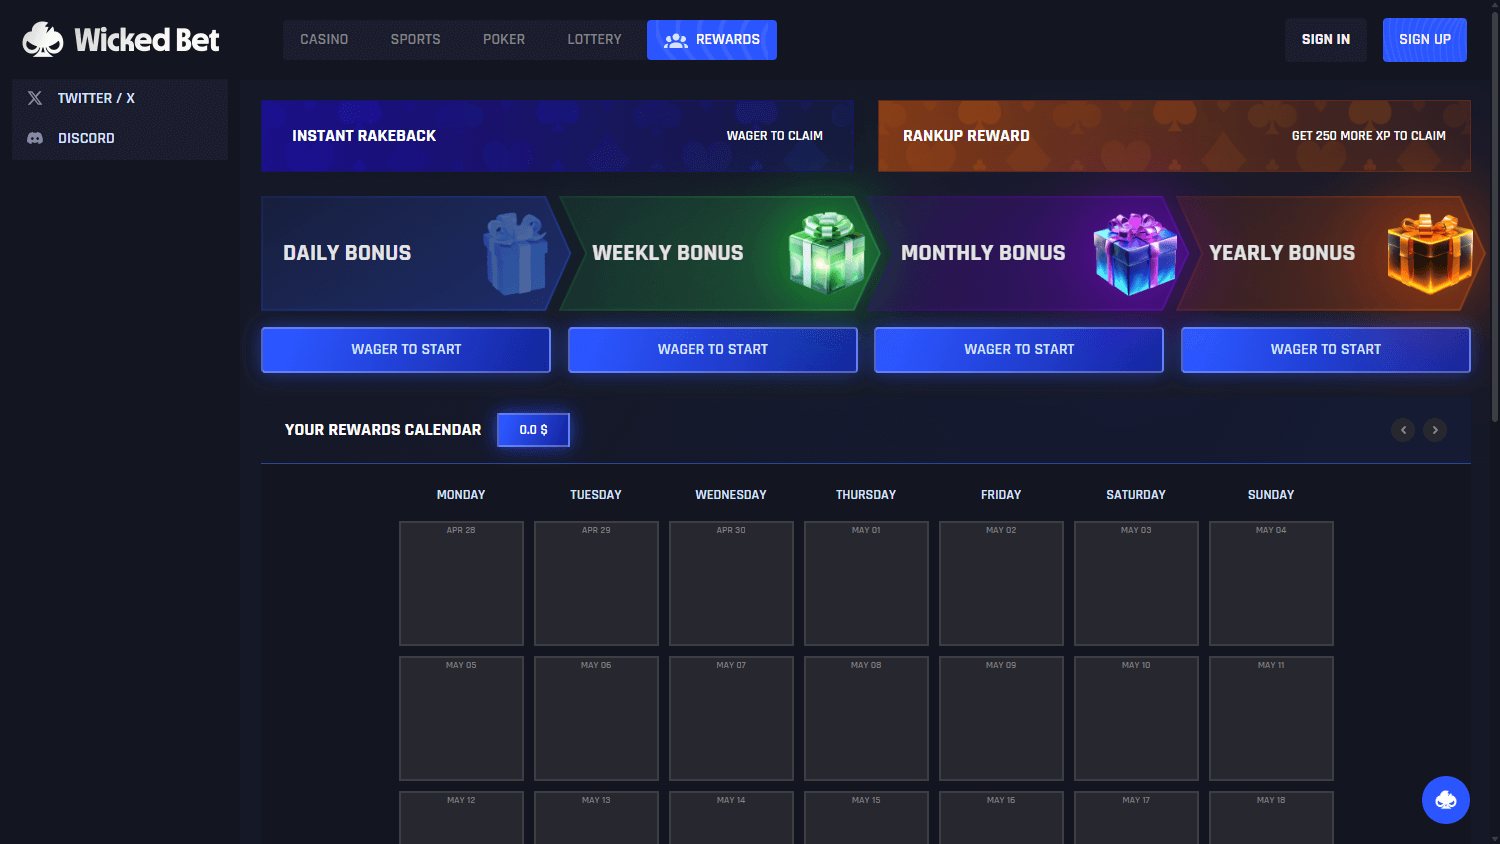Open the LOTTERY tab
This screenshot has width=1500, height=844.
coord(594,39)
